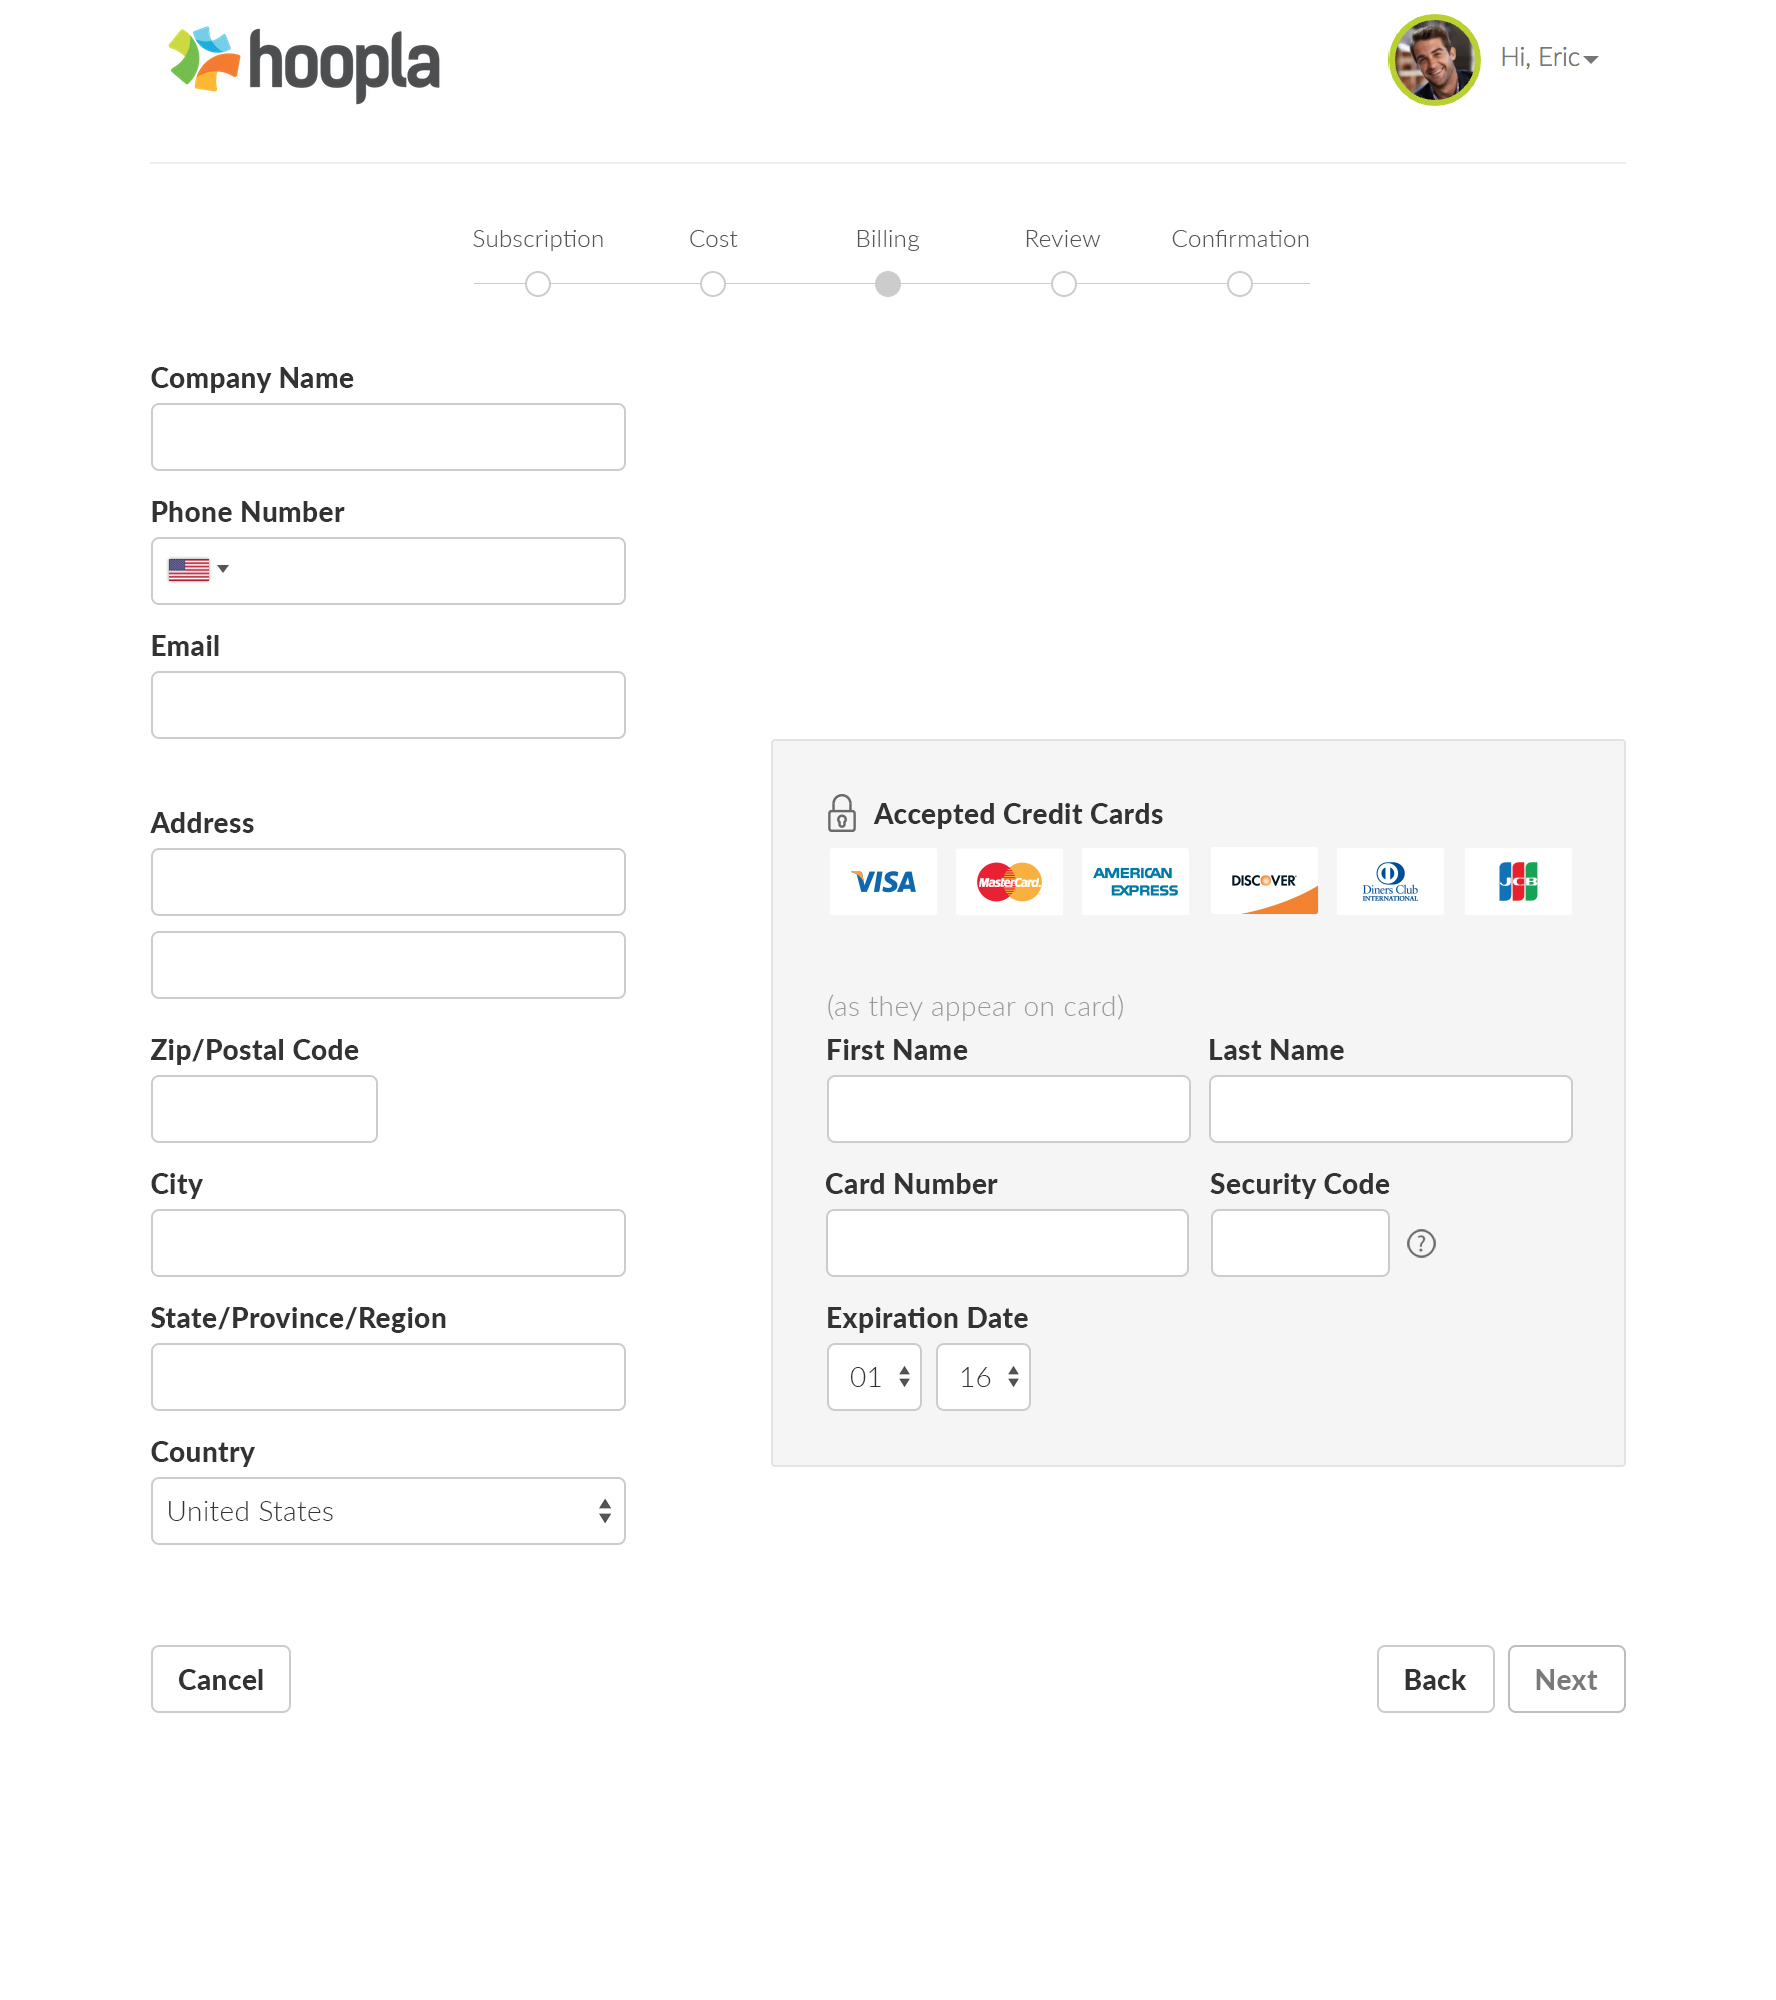The width and height of the screenshot is (1776, 2000).
Task: Expand the Hi, Eric user menu
Action: pos(1549,58)
